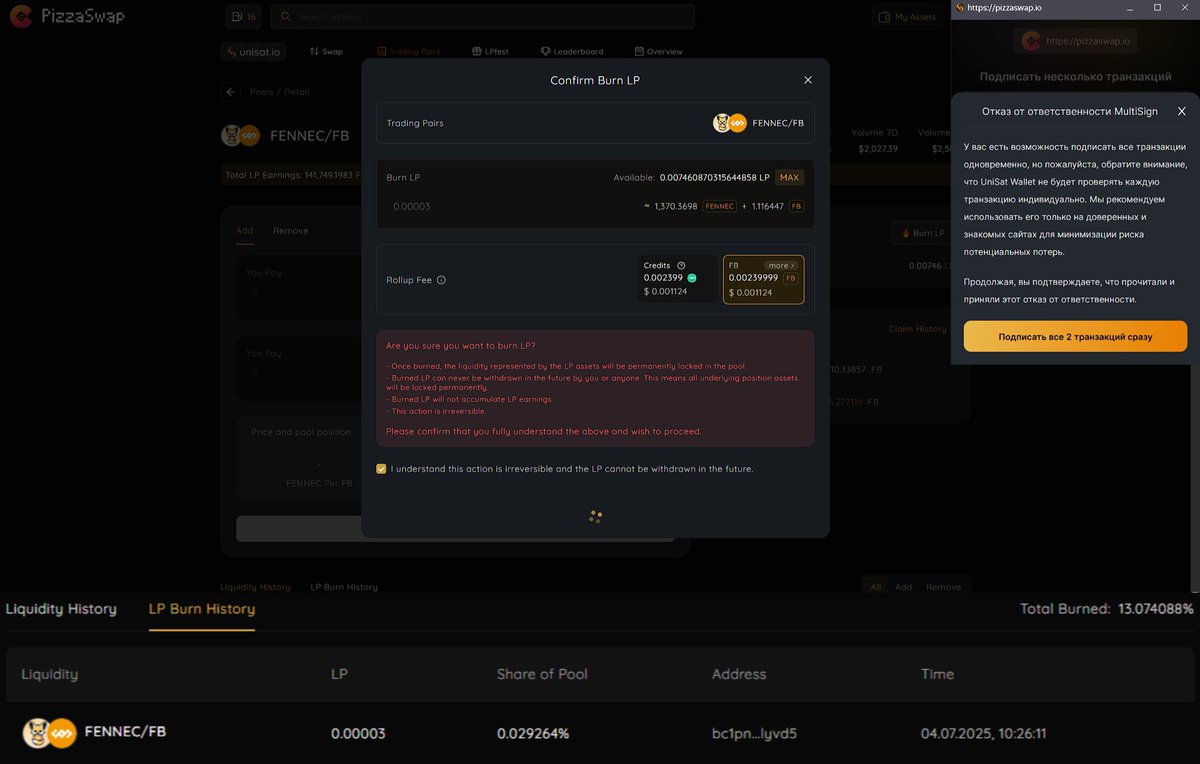Filter history by Remove

click(x=943, y=587)
